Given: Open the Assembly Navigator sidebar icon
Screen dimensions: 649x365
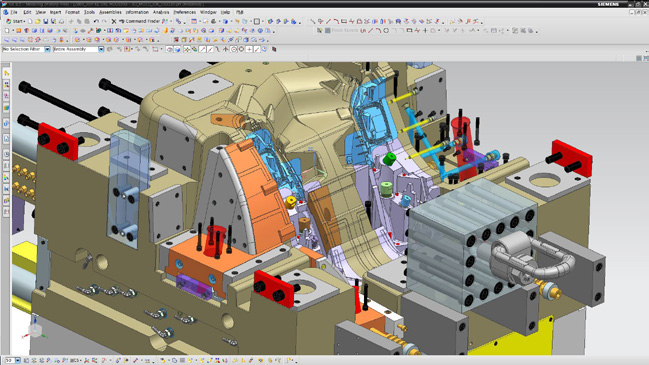Looking at the screenshot, I should pyautogui.click(x=6, y=84).
